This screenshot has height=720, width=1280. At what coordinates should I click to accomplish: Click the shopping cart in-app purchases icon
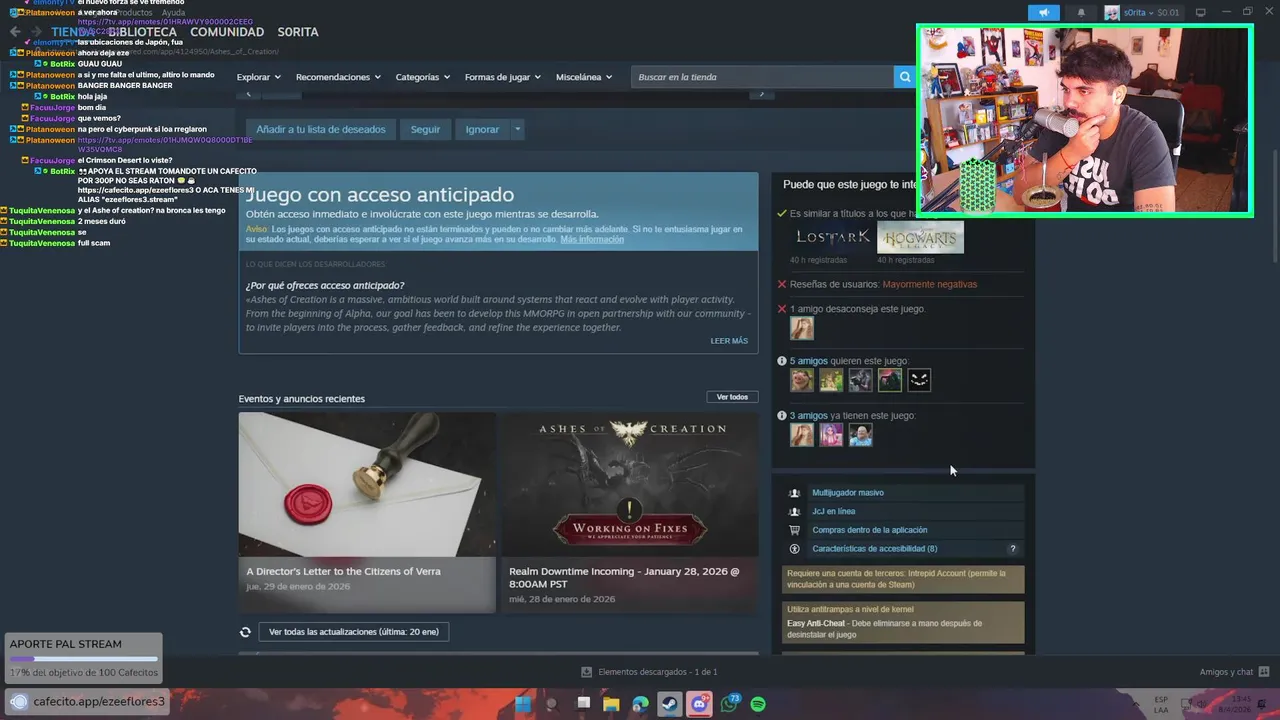(x=794, y=530)
